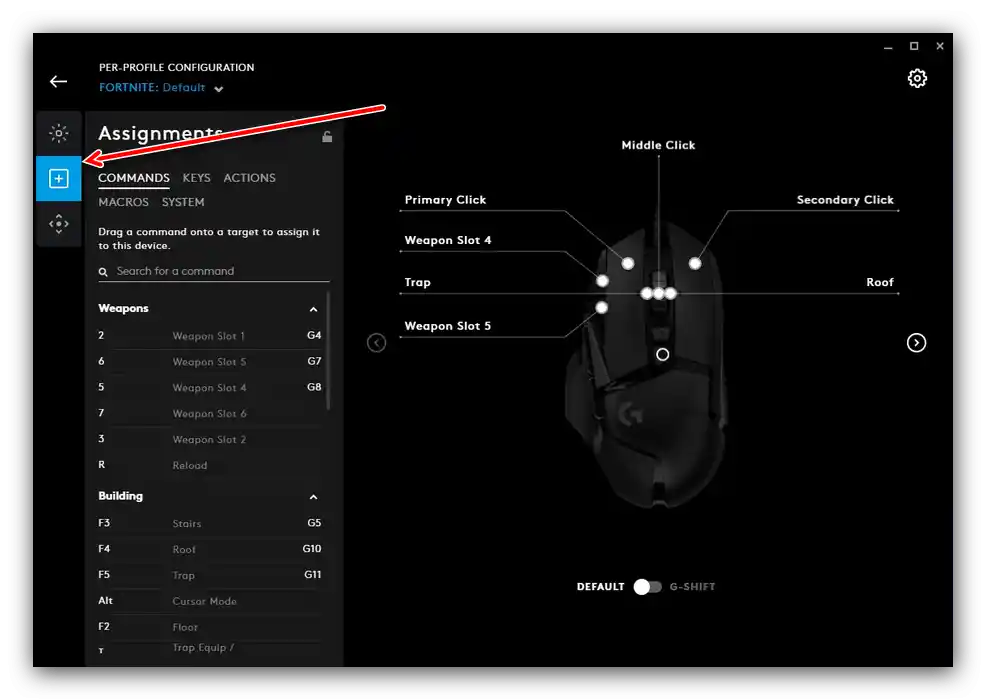Image resolution: width=986 pixels, height=700 pixels.
Task: Click the DEFAULT mode label
Action: coord(601,587)
